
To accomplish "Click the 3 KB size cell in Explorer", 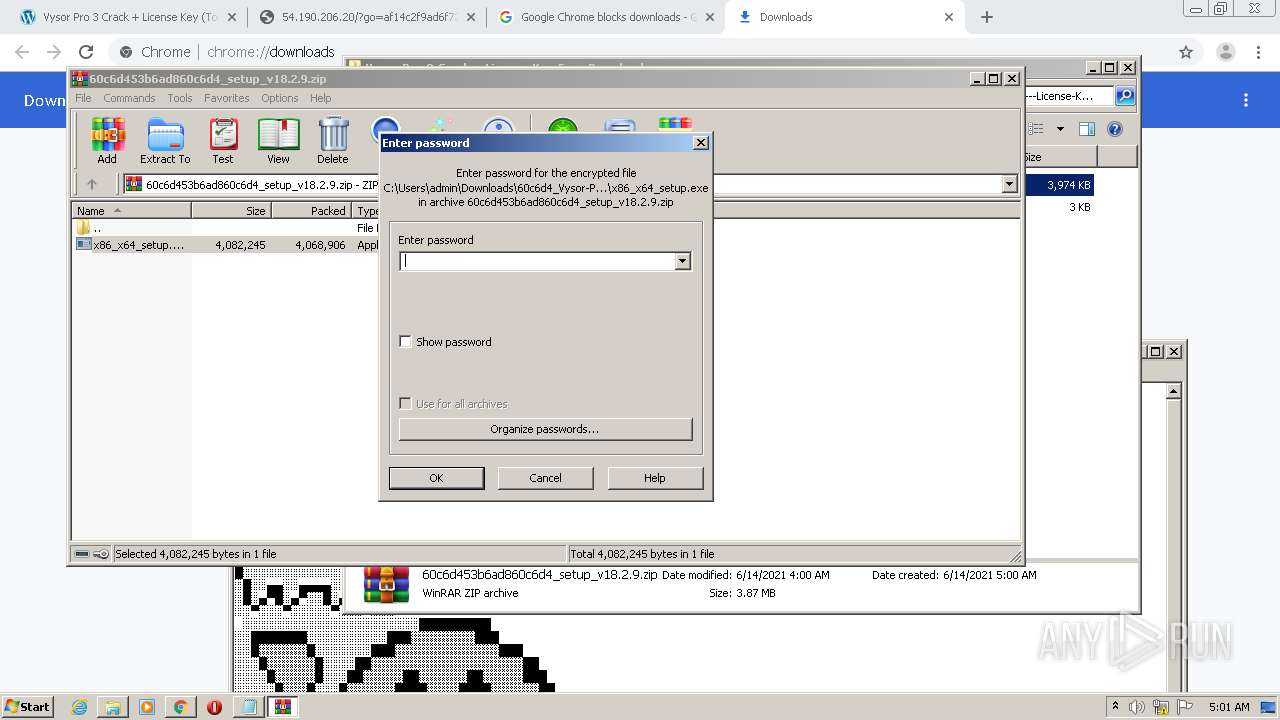I will click(x=1079, y=207).
